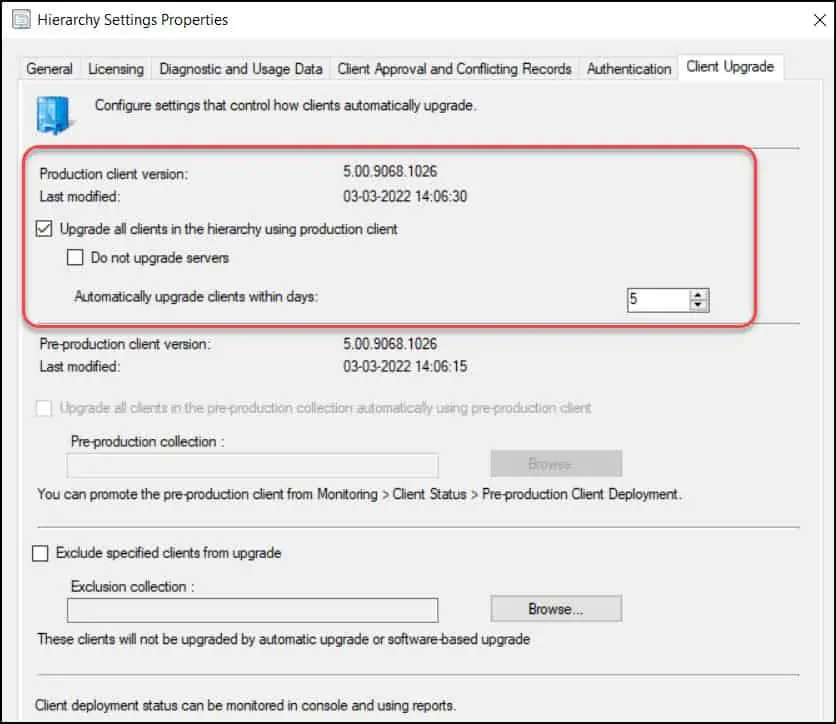The width and height of the screenshot is (836, 724).
Task: Click the Configure settings description text
Action: click(285, 106)
